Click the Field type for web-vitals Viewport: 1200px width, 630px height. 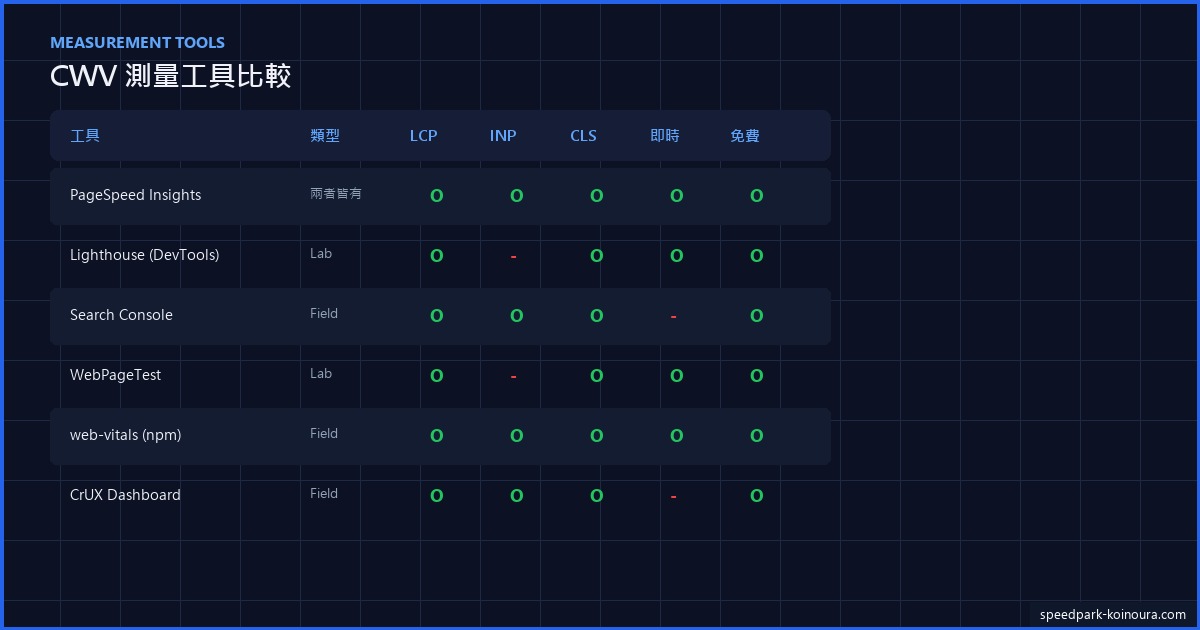(x=324, y=434)
